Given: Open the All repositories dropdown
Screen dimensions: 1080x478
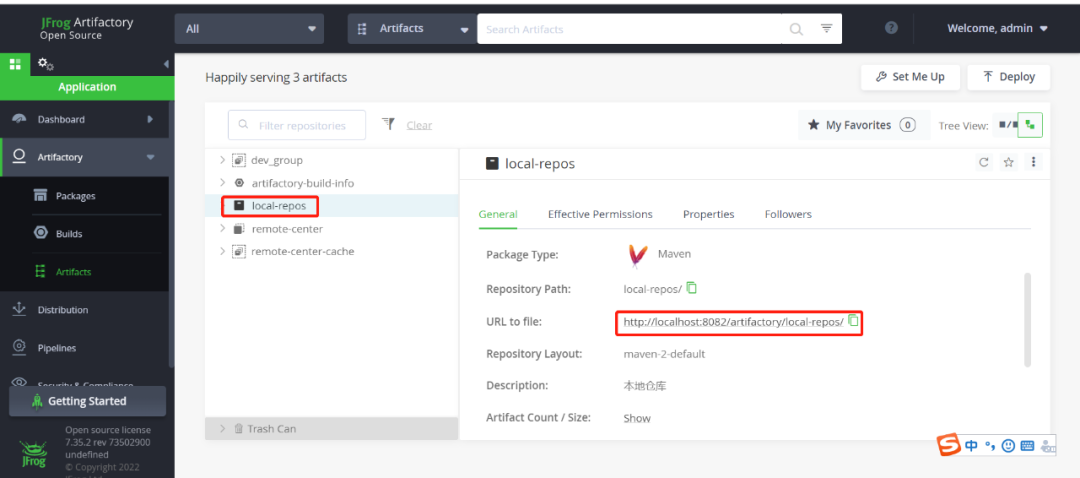Looking at the screenshot, I should 249,29.
